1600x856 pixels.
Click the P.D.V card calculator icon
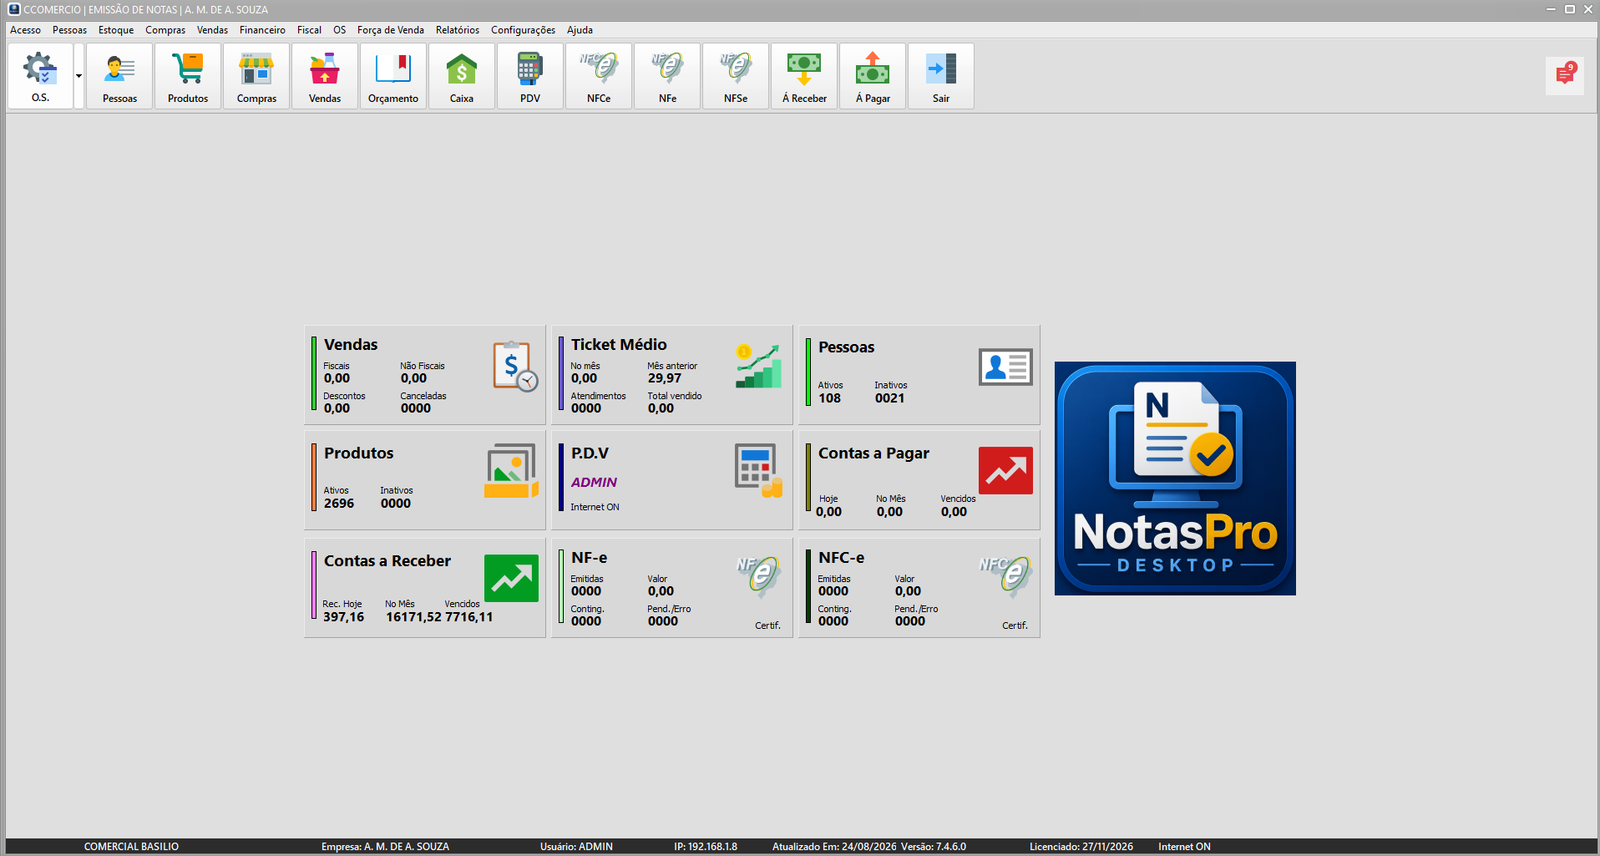tap(758, 470)
